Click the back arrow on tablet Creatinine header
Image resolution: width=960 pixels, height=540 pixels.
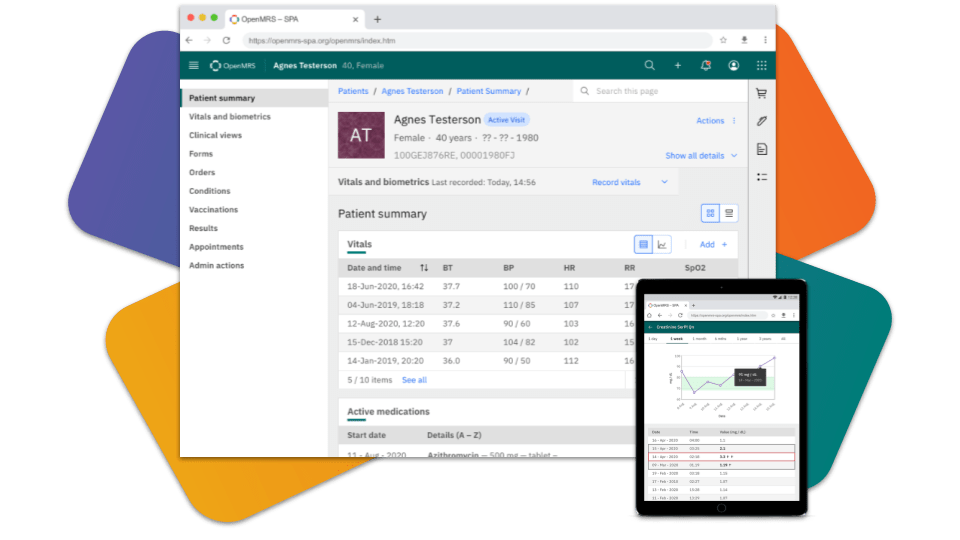(650, 327)
